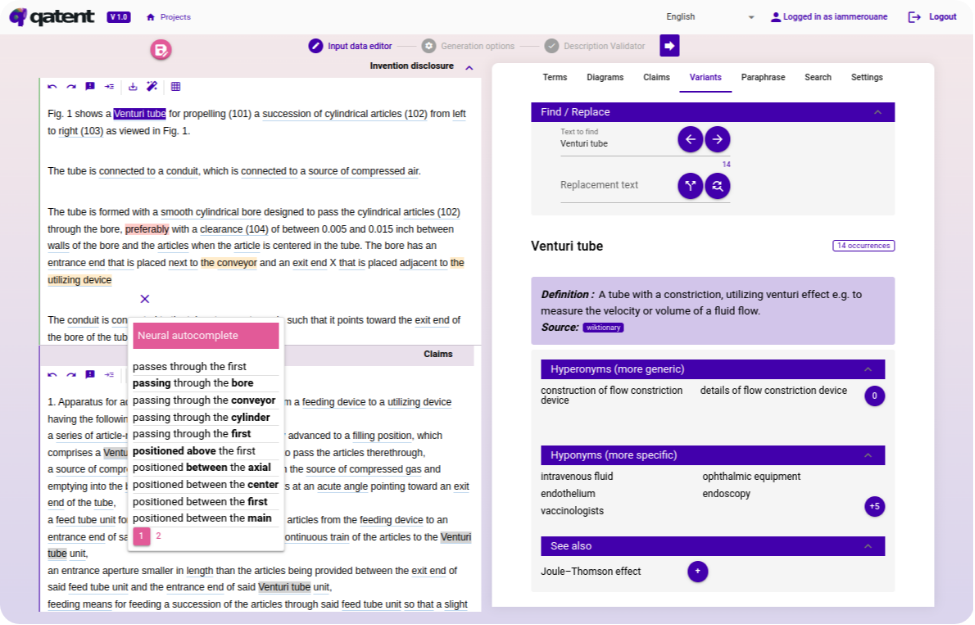The image size is (975, 625).
Task: Click highlighted word 'preferably' in disclosure
Action: click(147, 229)
